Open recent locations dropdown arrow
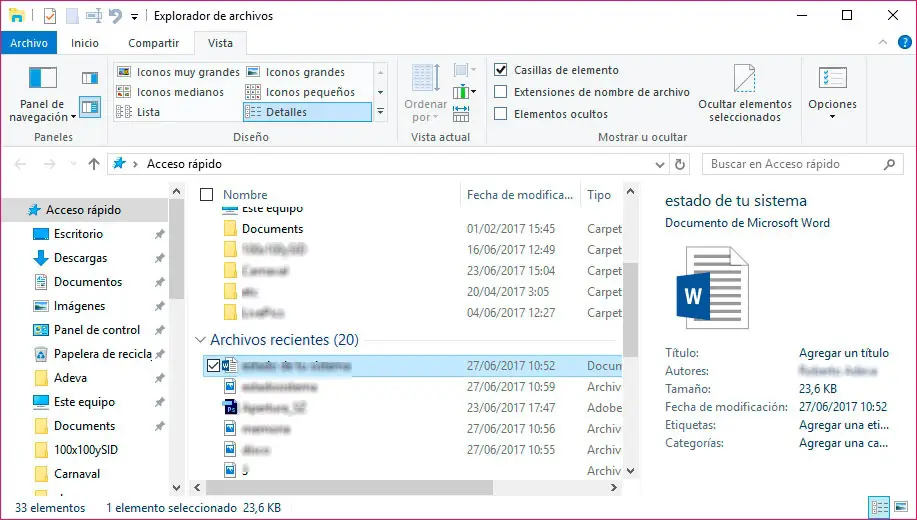 pyautogui.click(x=73, y=164)
